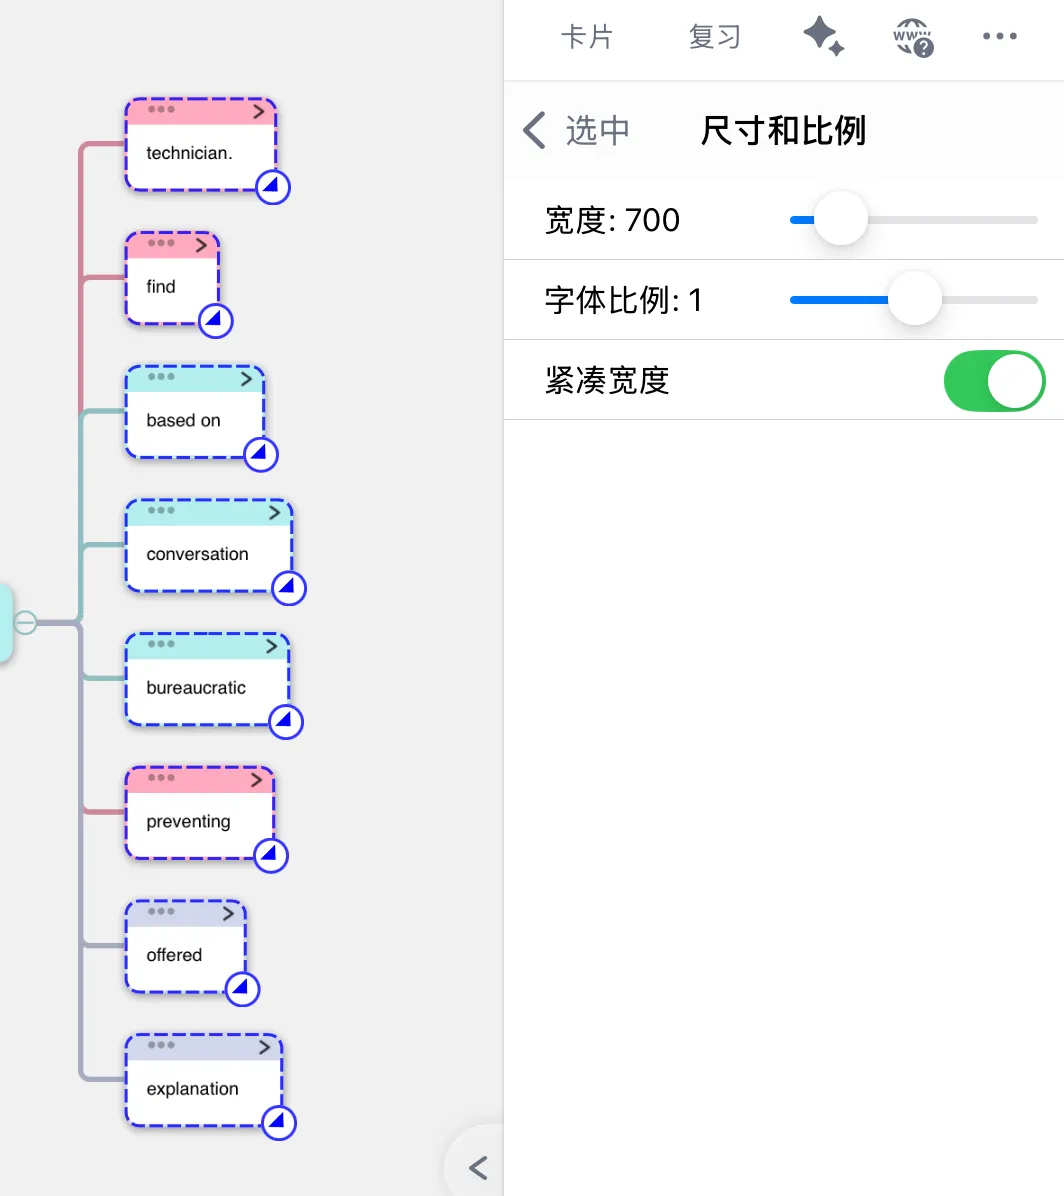Expand the preventing card arrow
Screen dimensions: 1064x1196
coord(257,780)
